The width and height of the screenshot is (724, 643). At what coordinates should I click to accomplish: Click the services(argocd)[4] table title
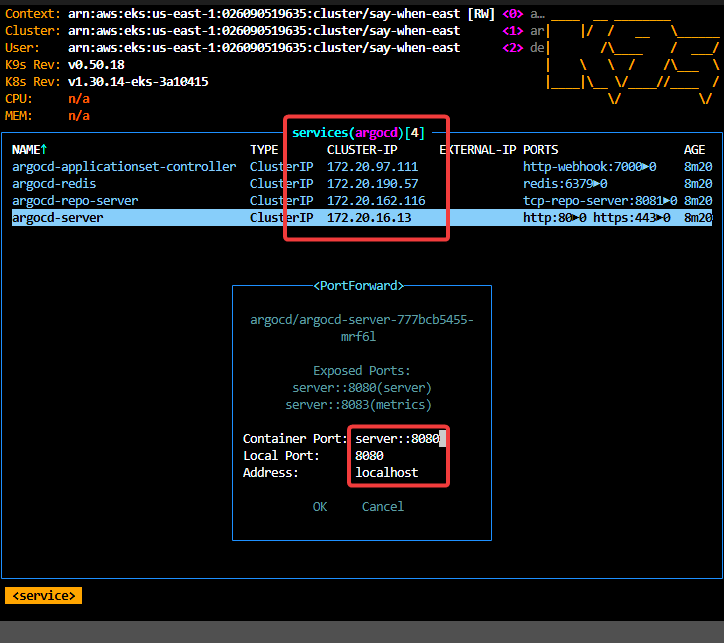click(358, 133)
